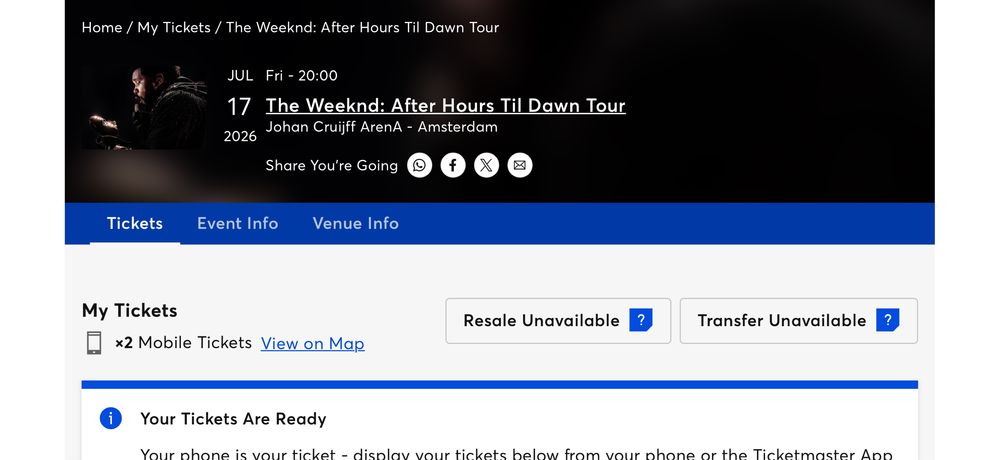Click The Weeknd event thumbnail image
This screenshot has height=460, width=1000.
click(145, 108)
